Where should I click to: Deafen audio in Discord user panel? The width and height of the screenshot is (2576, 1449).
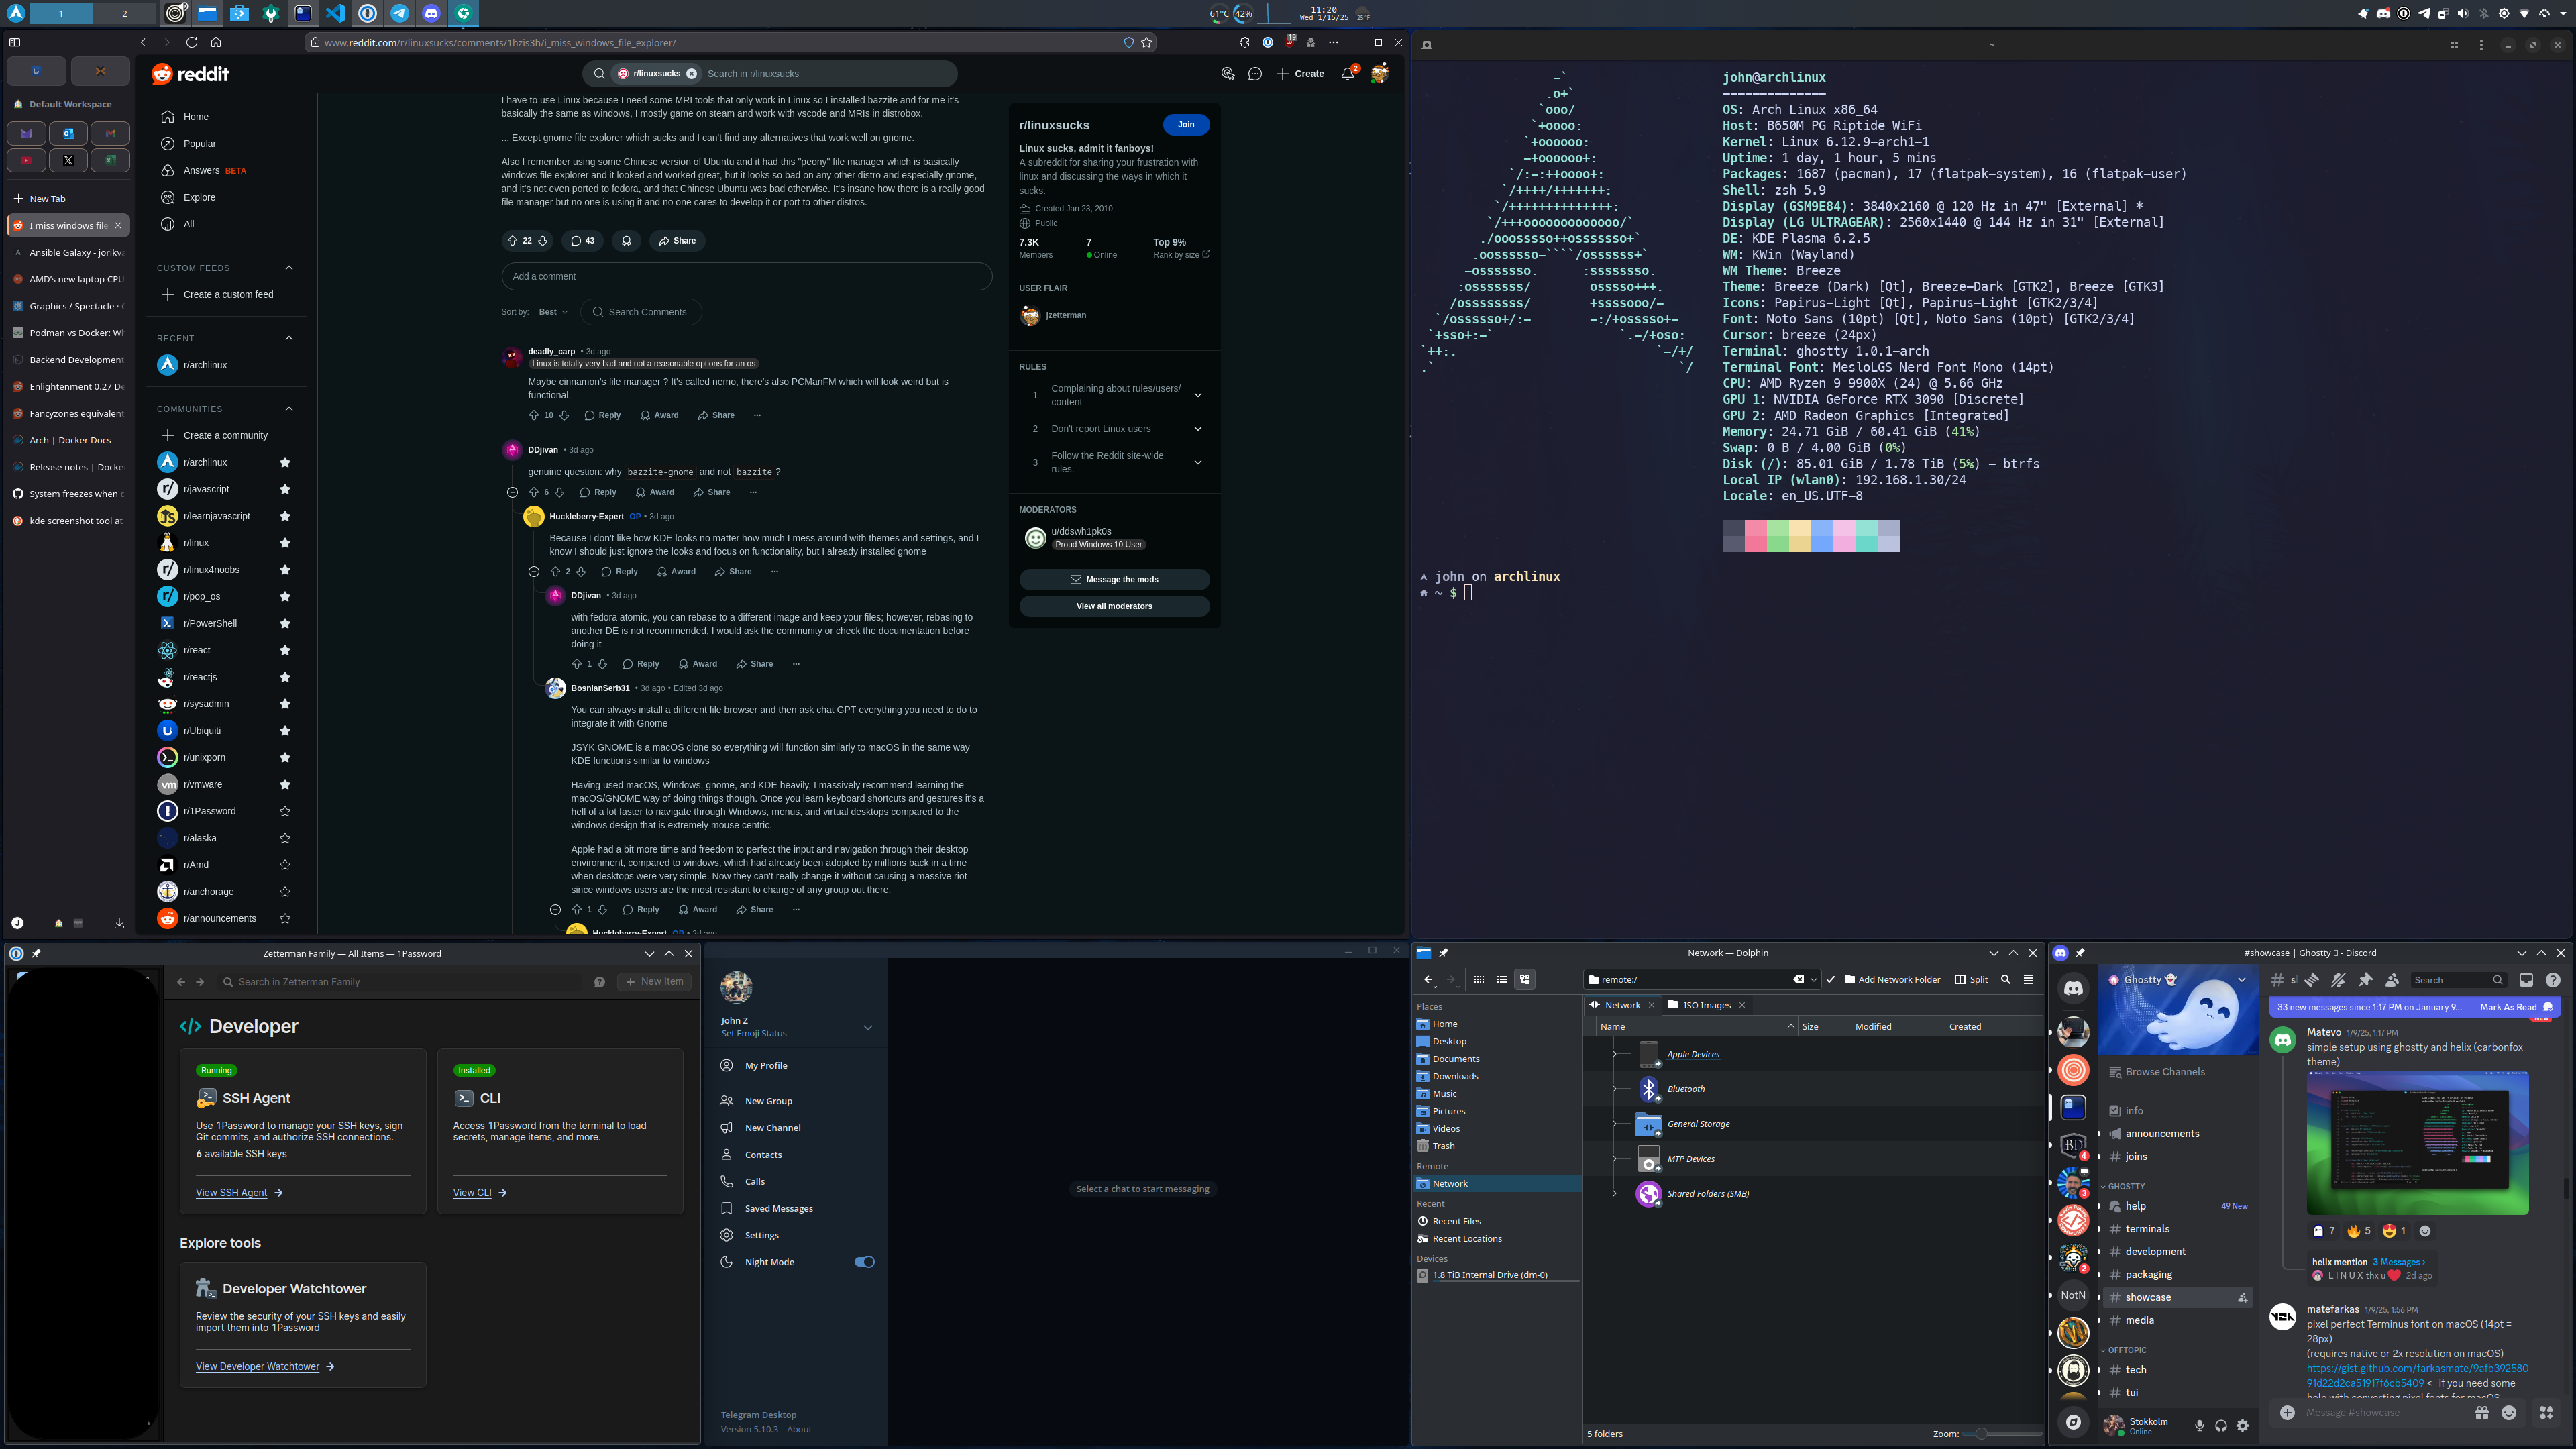[2220, 1425]
